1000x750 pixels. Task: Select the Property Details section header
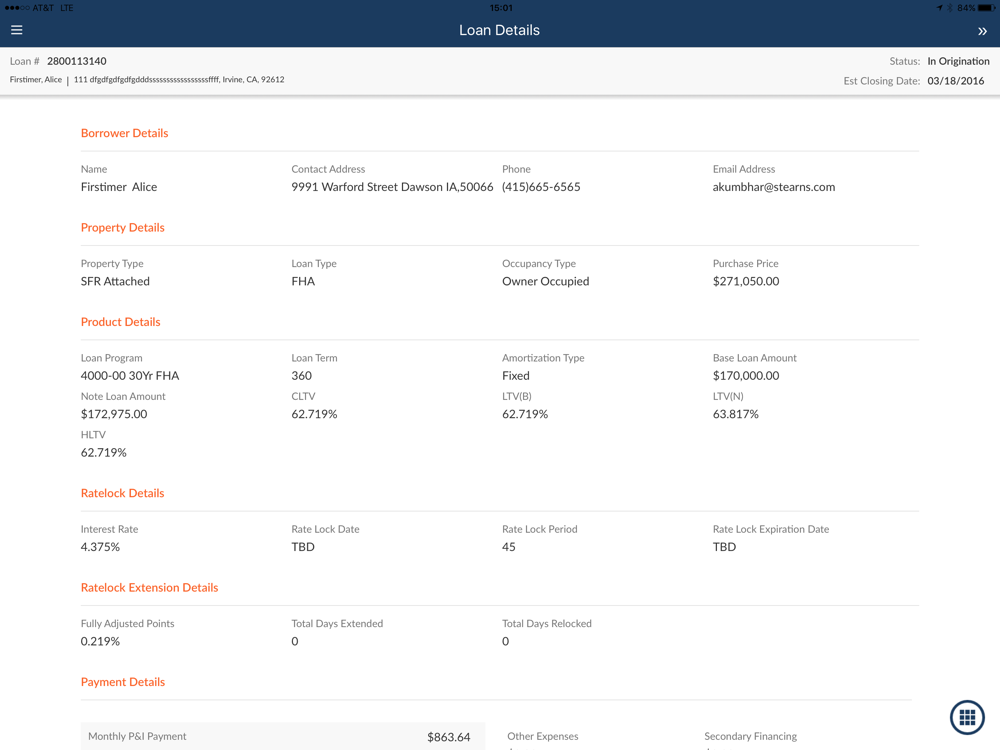(x=122, y=227)
